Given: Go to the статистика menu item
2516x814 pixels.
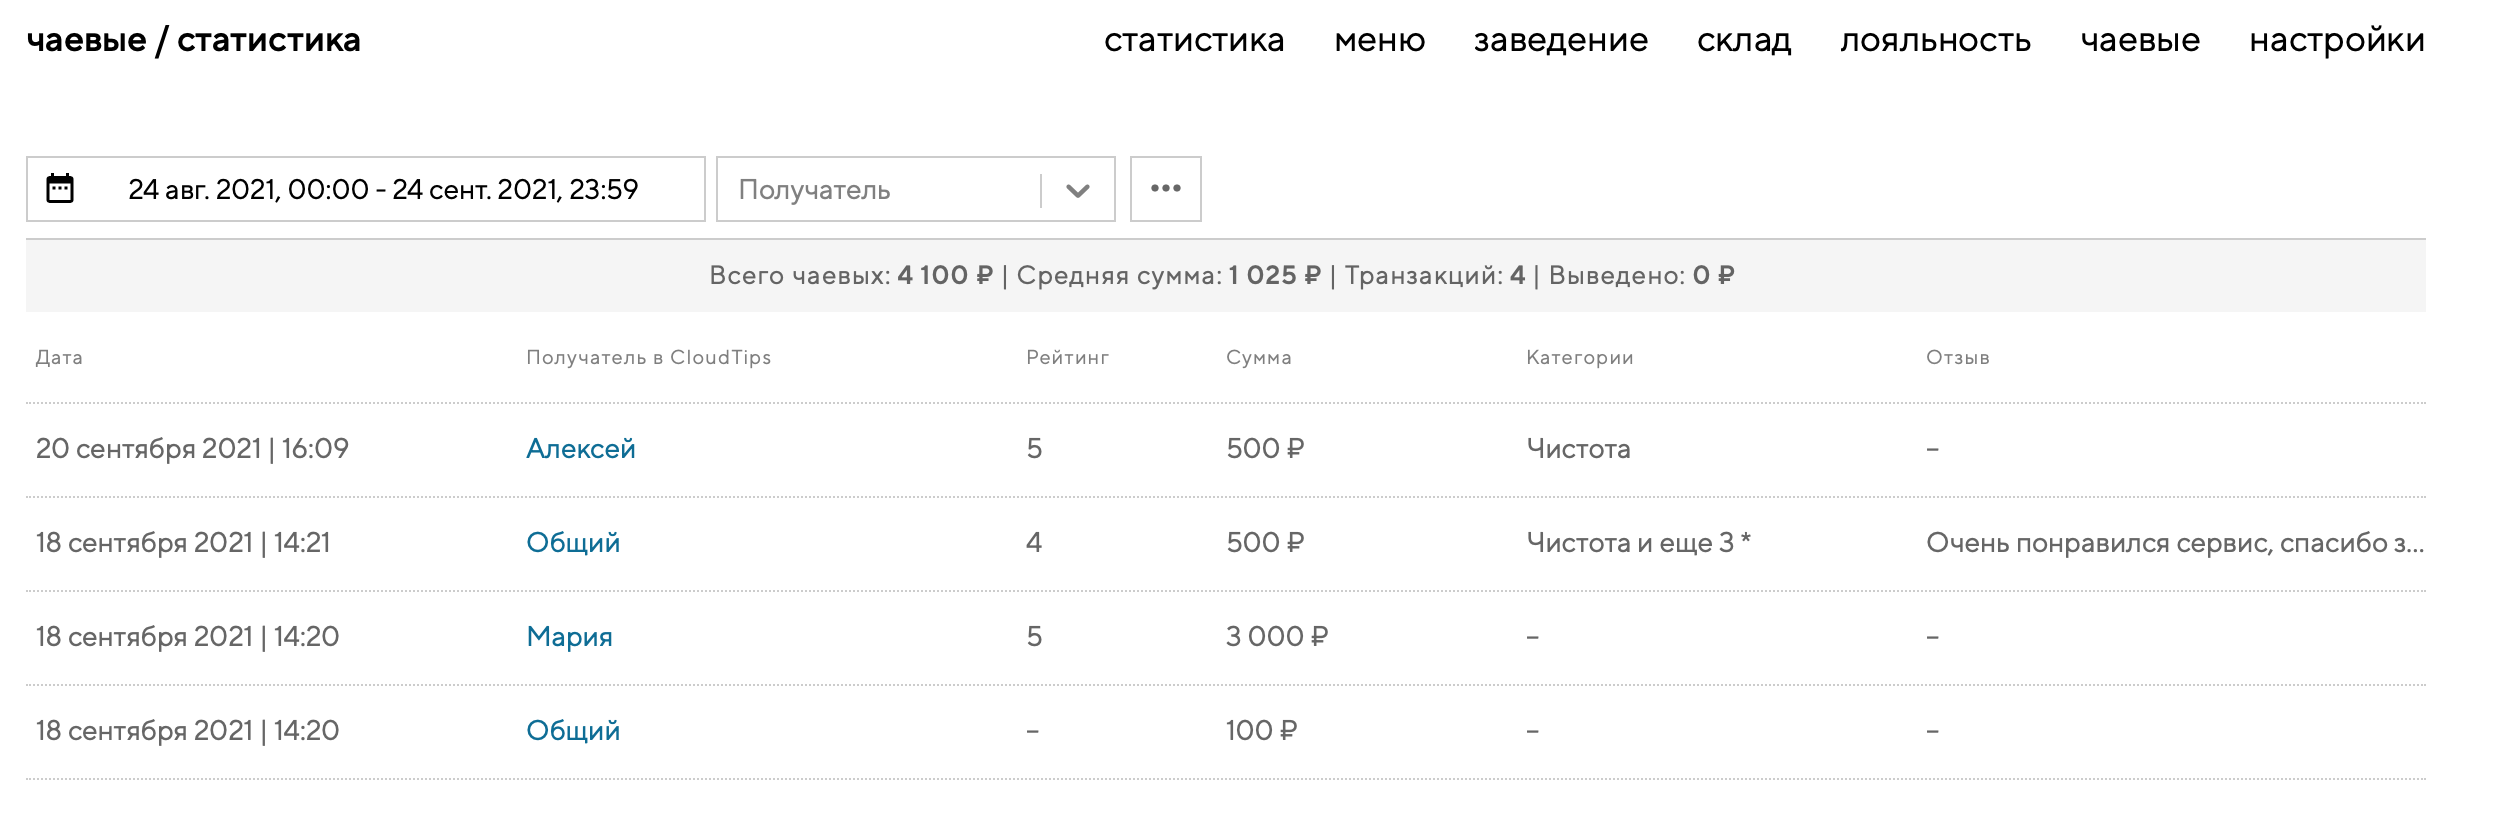Looking at the screenshot, I should [x=1194, y=40].
